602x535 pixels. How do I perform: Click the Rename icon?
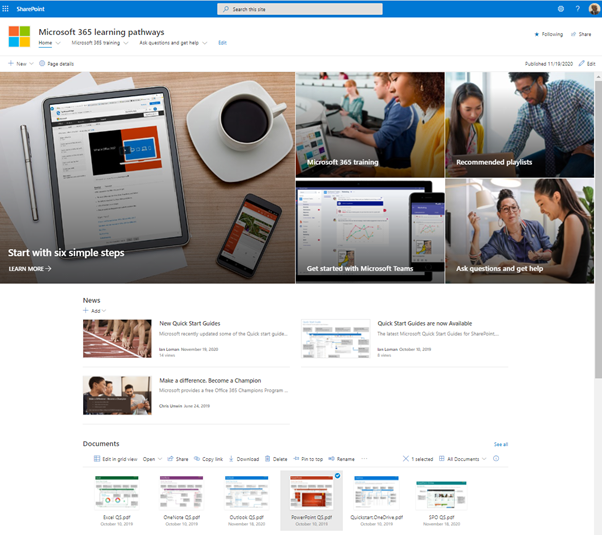point(331,459)
